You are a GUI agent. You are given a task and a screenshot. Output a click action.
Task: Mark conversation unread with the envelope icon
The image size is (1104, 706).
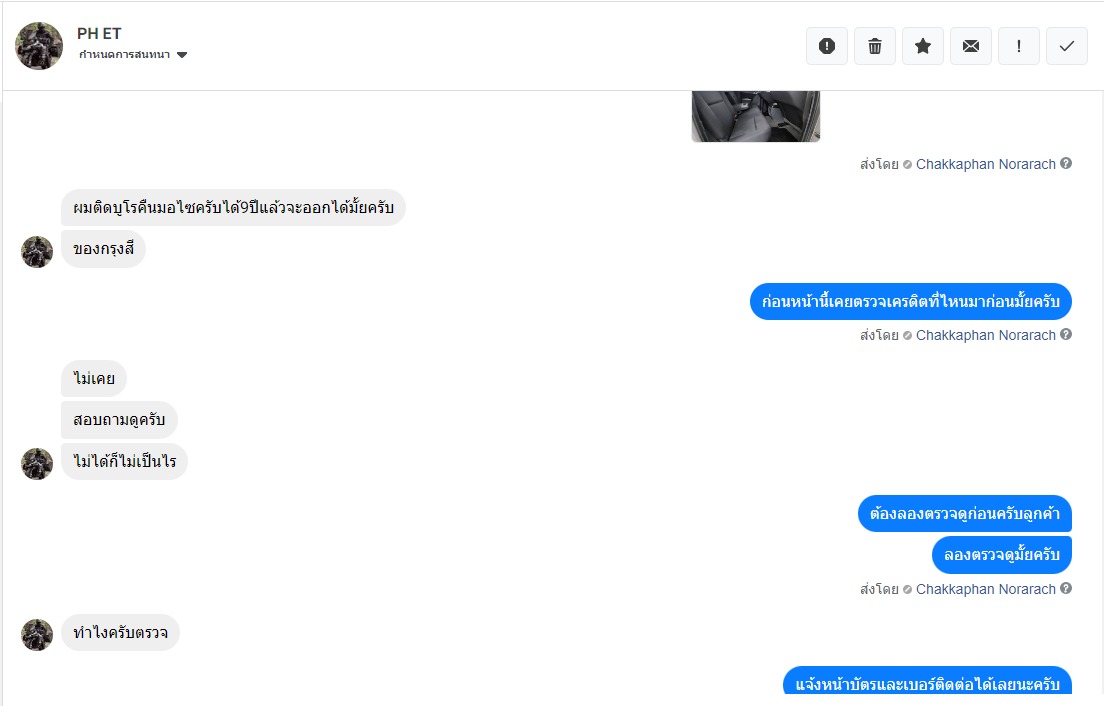click(x=970, y=46)
